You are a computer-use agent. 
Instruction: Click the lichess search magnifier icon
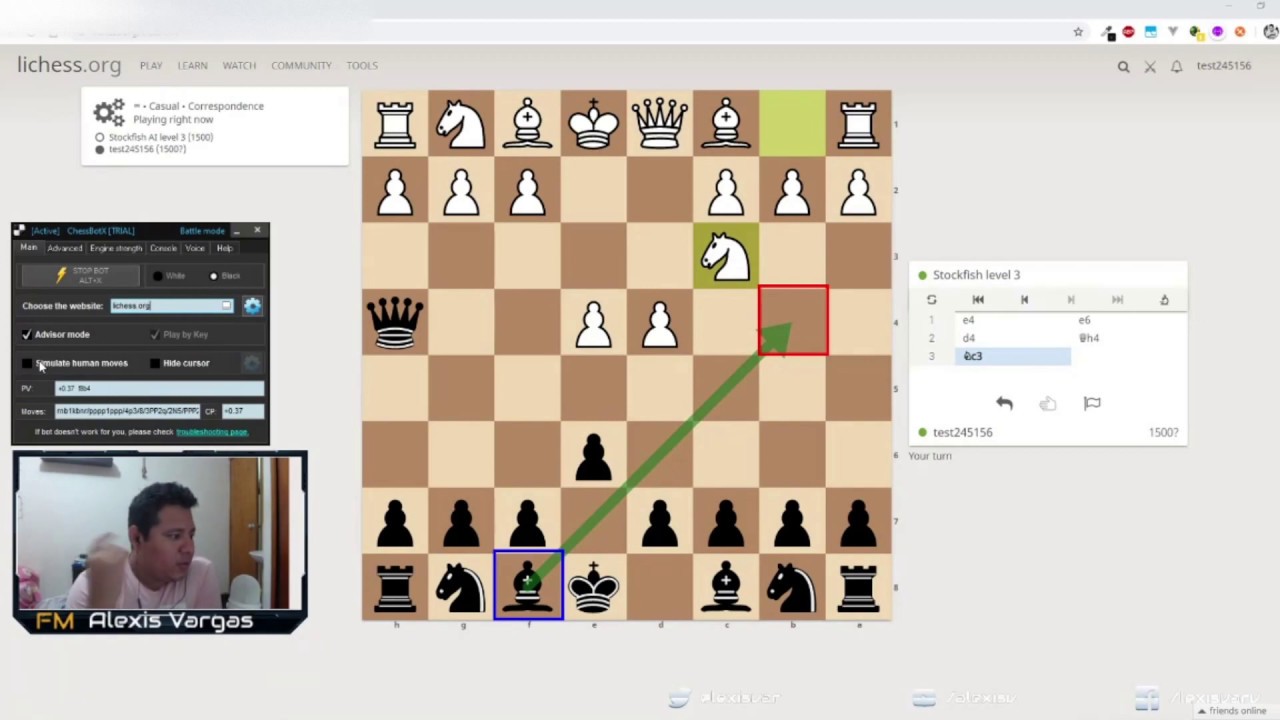tap(1123, 67)
